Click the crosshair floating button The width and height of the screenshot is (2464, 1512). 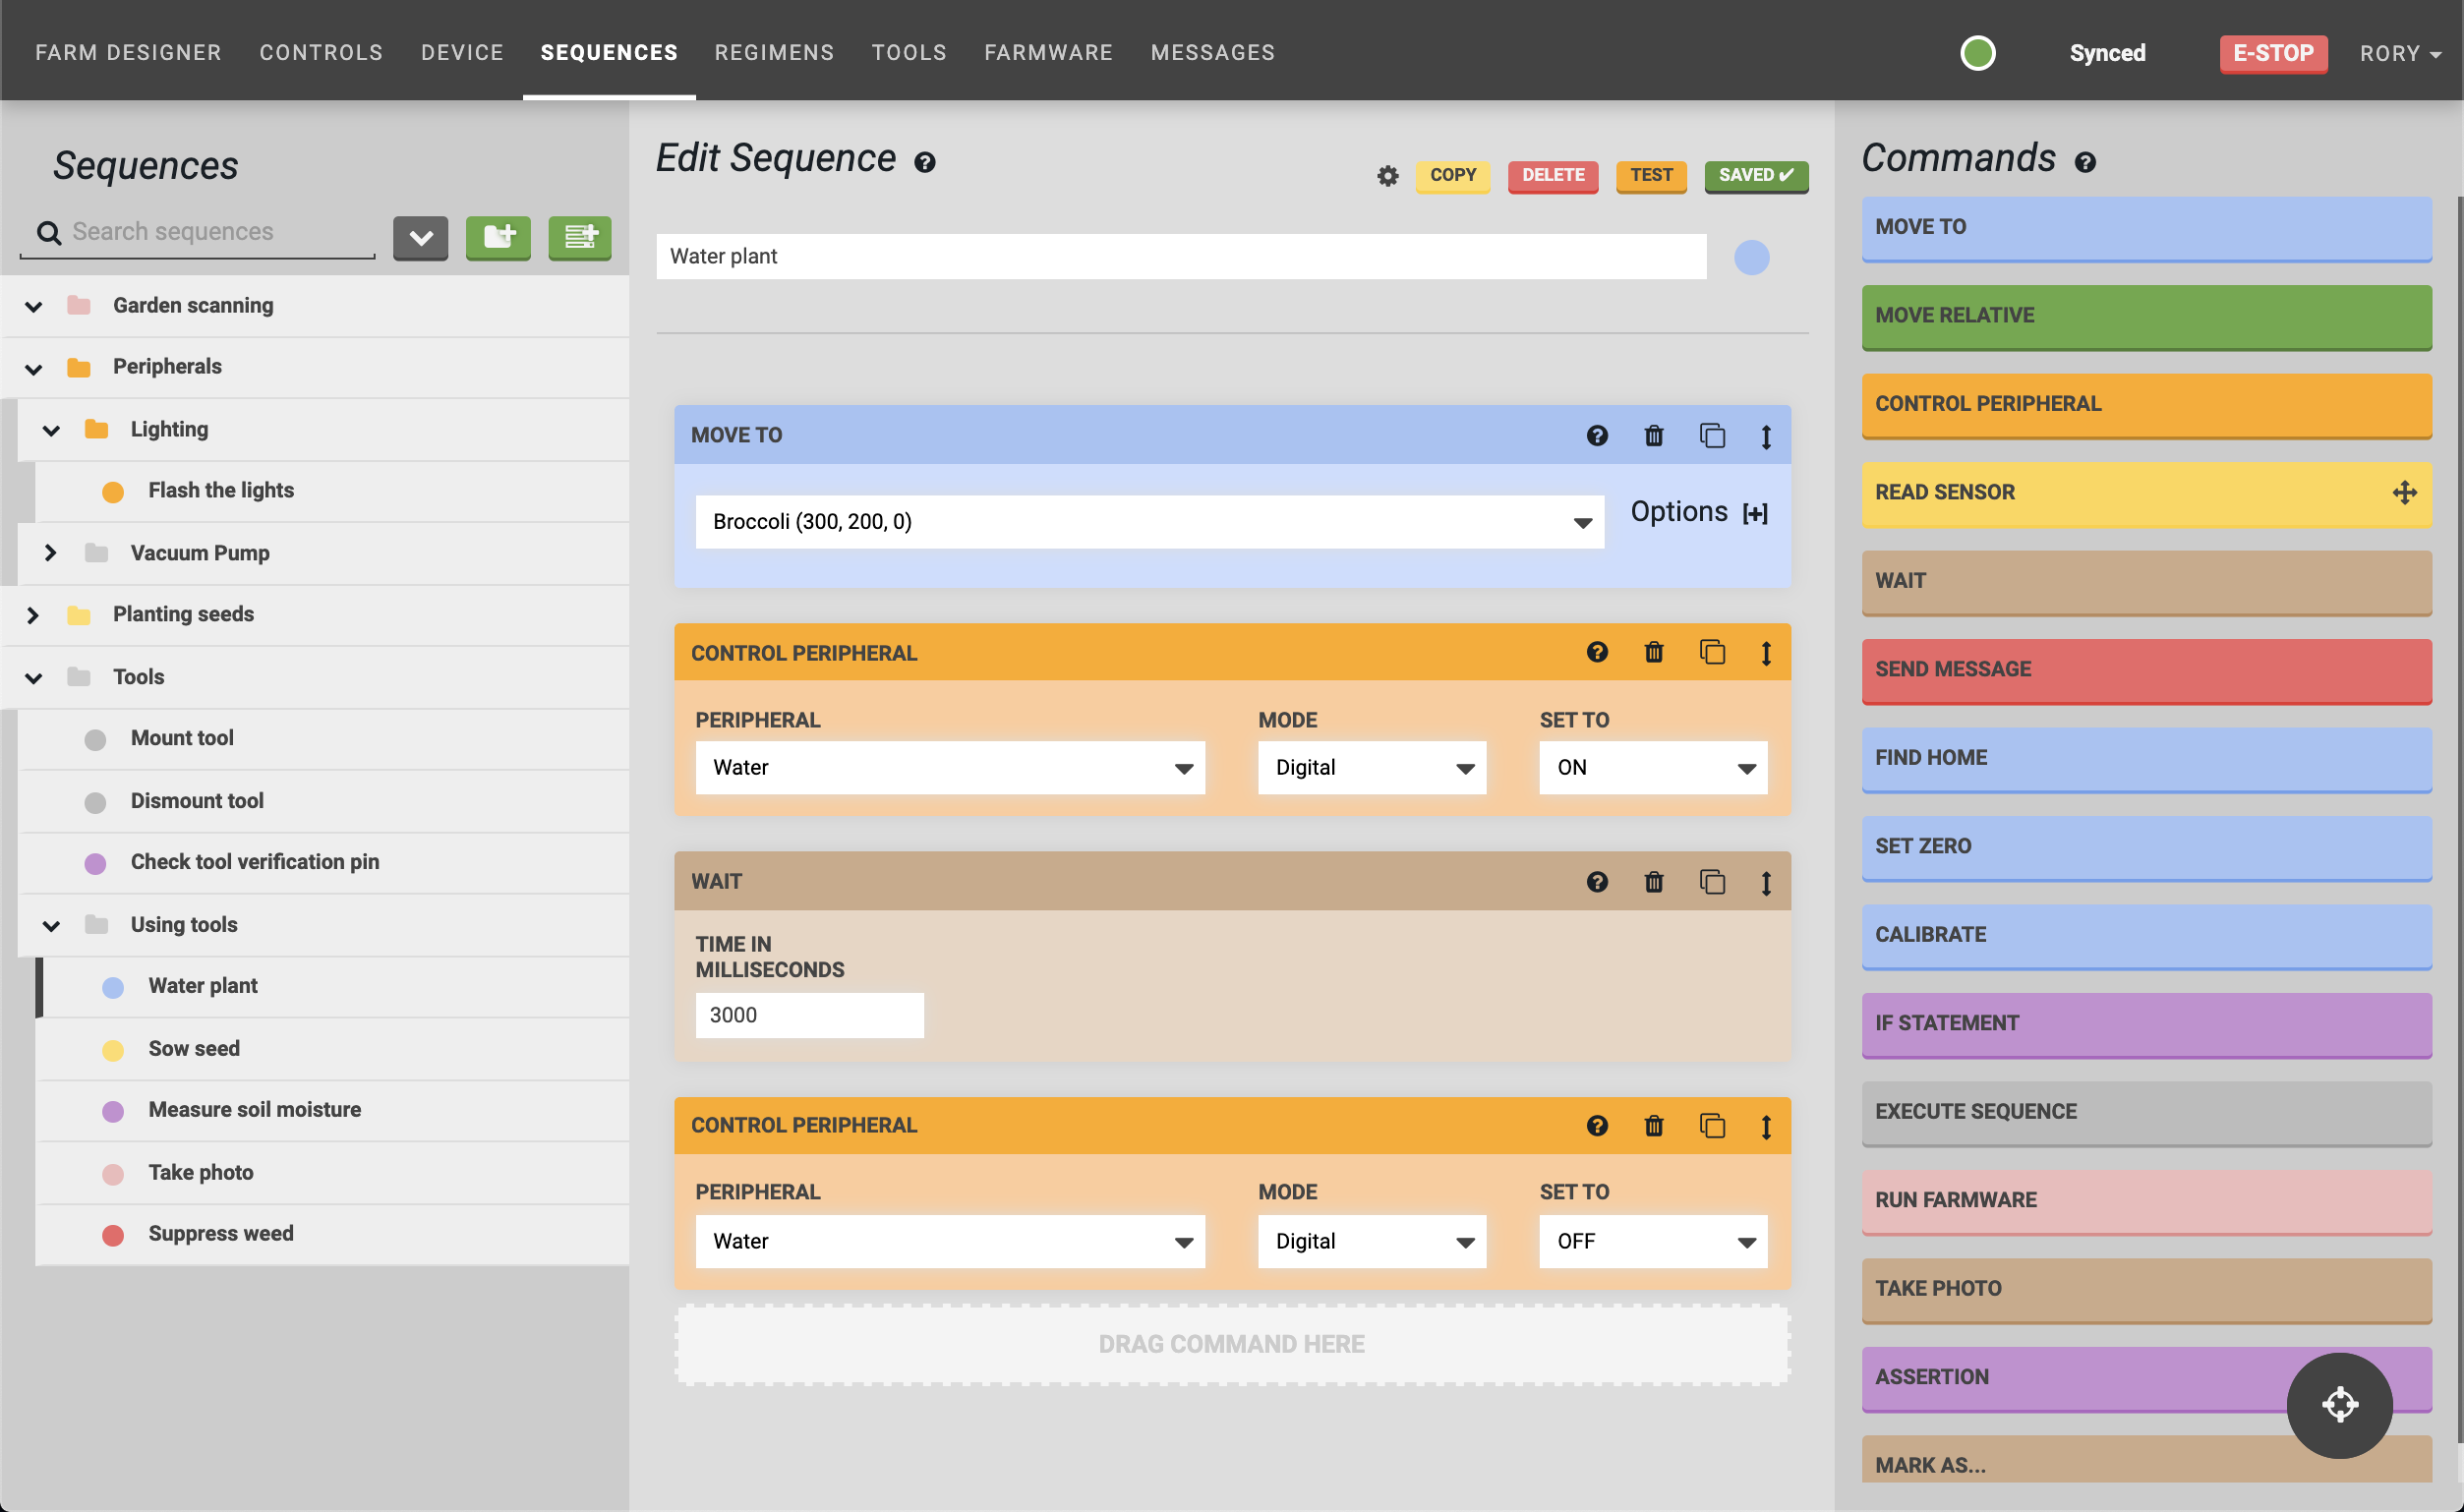2338,1404
